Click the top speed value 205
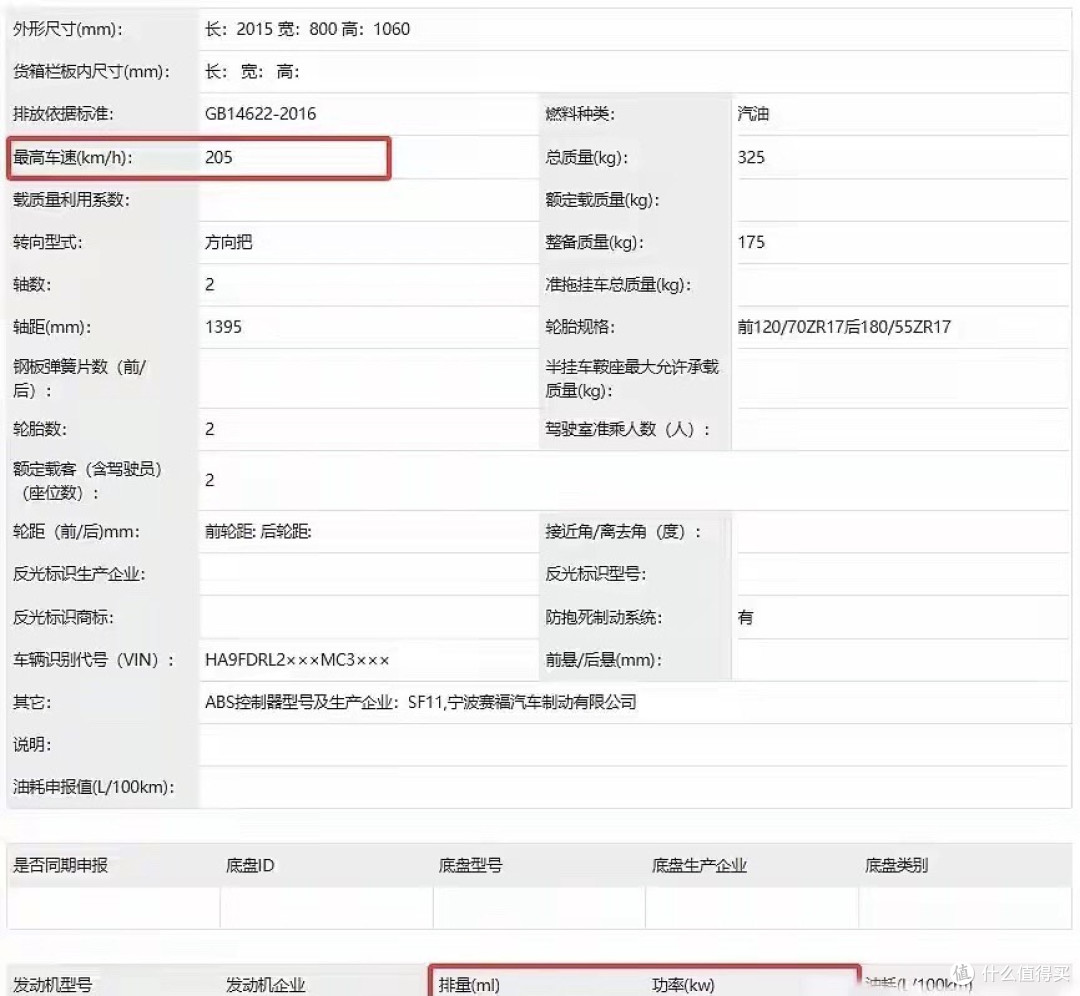 click(218, 157)
